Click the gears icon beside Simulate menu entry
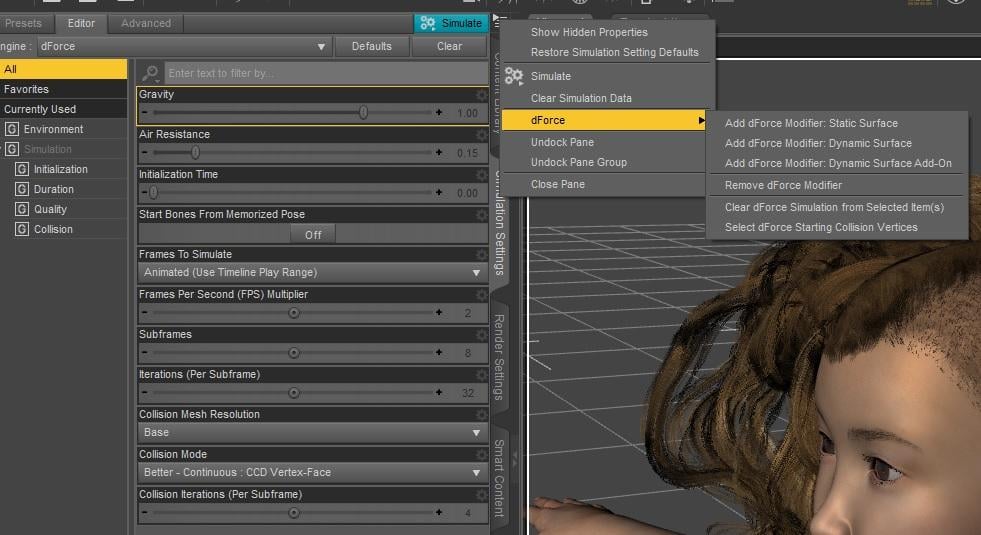The height and width of the screenshot is (535, 981). (514, 76)
